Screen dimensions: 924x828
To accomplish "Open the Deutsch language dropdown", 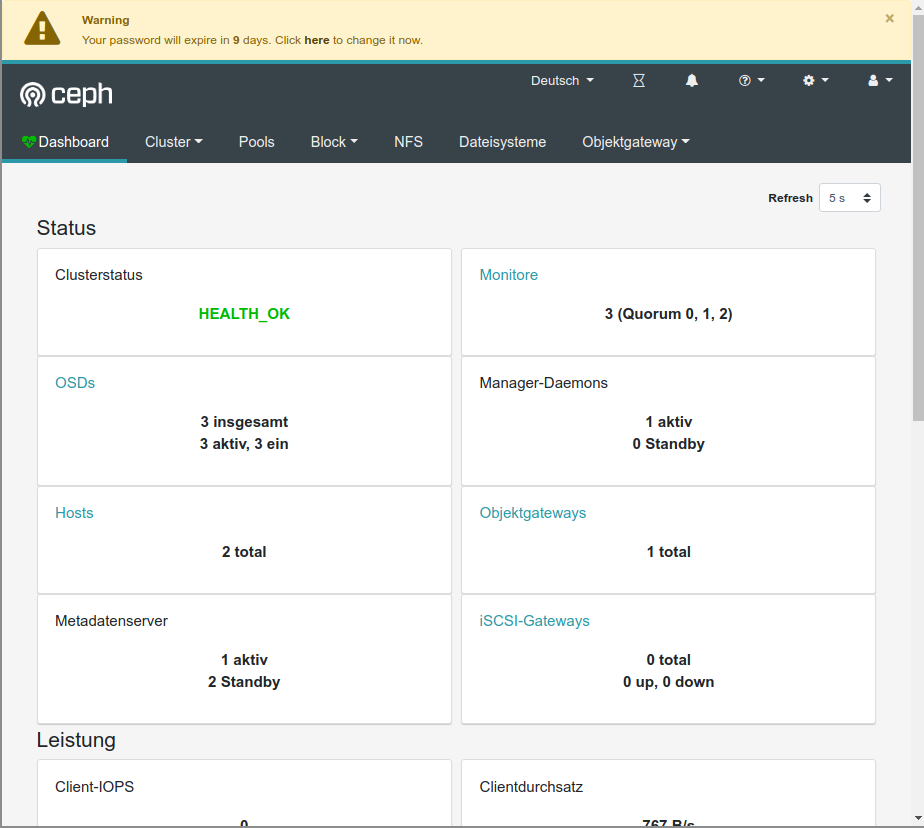I will click(562, 81).
